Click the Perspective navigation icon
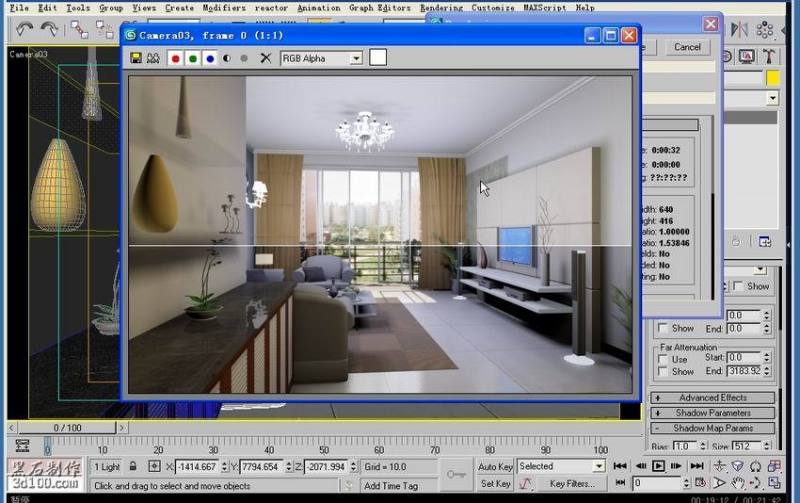 point(737,466)
